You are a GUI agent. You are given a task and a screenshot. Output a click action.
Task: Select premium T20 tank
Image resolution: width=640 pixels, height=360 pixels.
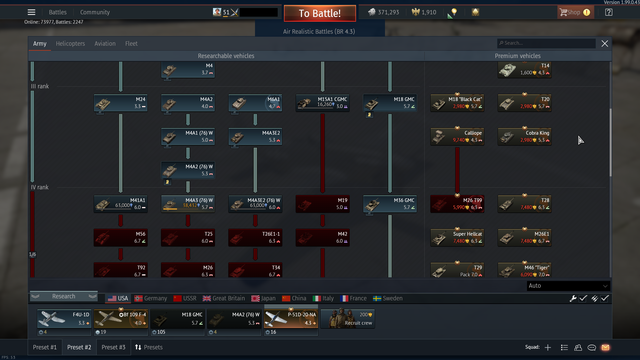coord(524,103)
